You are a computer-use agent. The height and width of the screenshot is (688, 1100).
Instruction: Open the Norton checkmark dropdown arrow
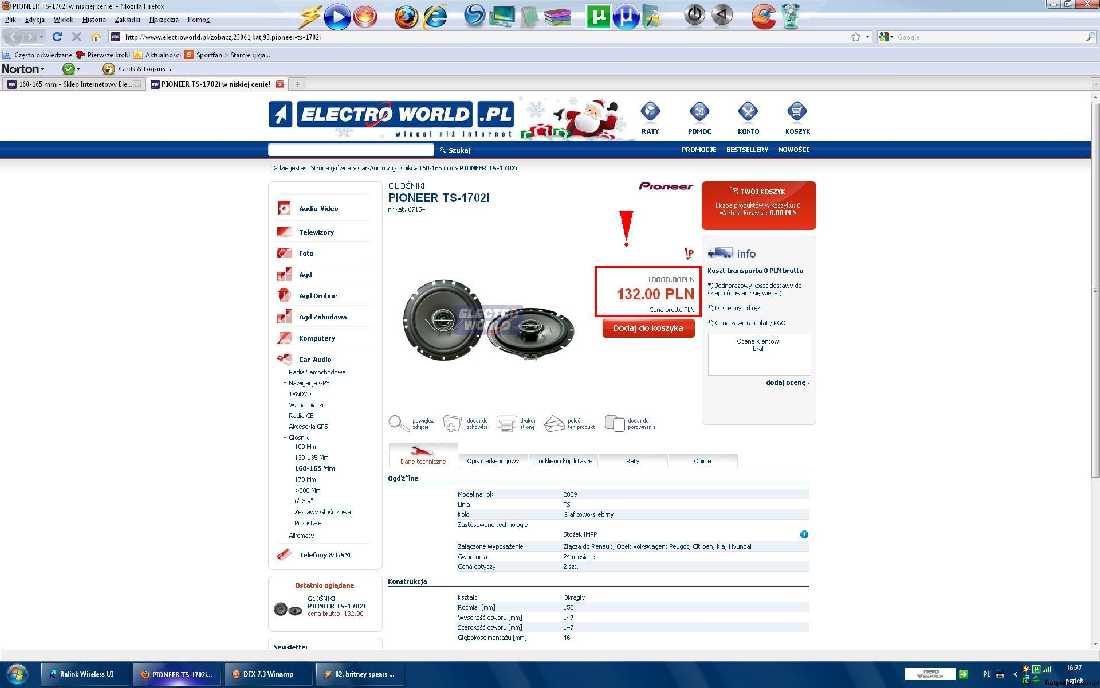(x=78, y=69)
